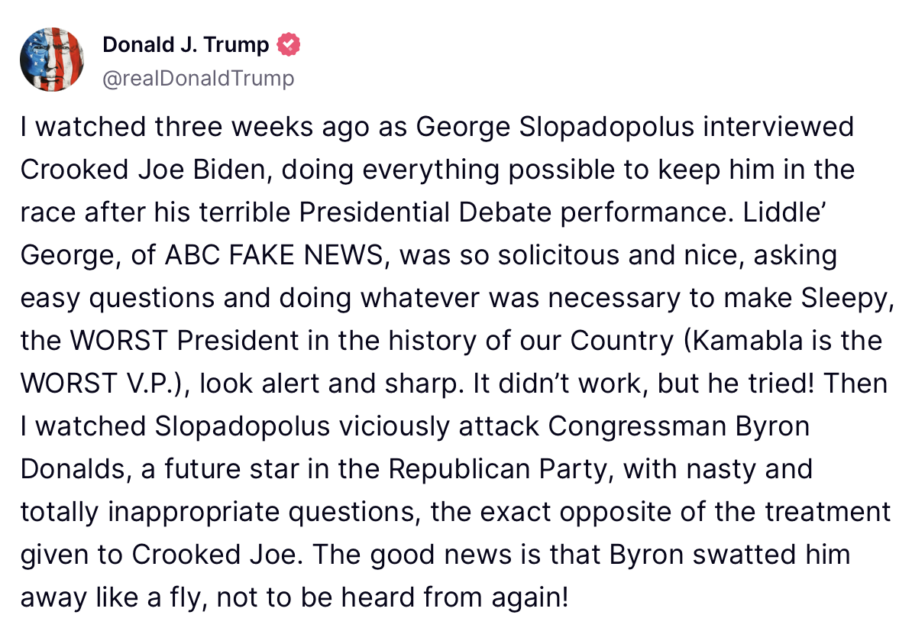Image resolution: width=912 pixels, height=628 pixels.
Task: Click the words 'George Slopadopolus' in the post
Action: (555, 127)
